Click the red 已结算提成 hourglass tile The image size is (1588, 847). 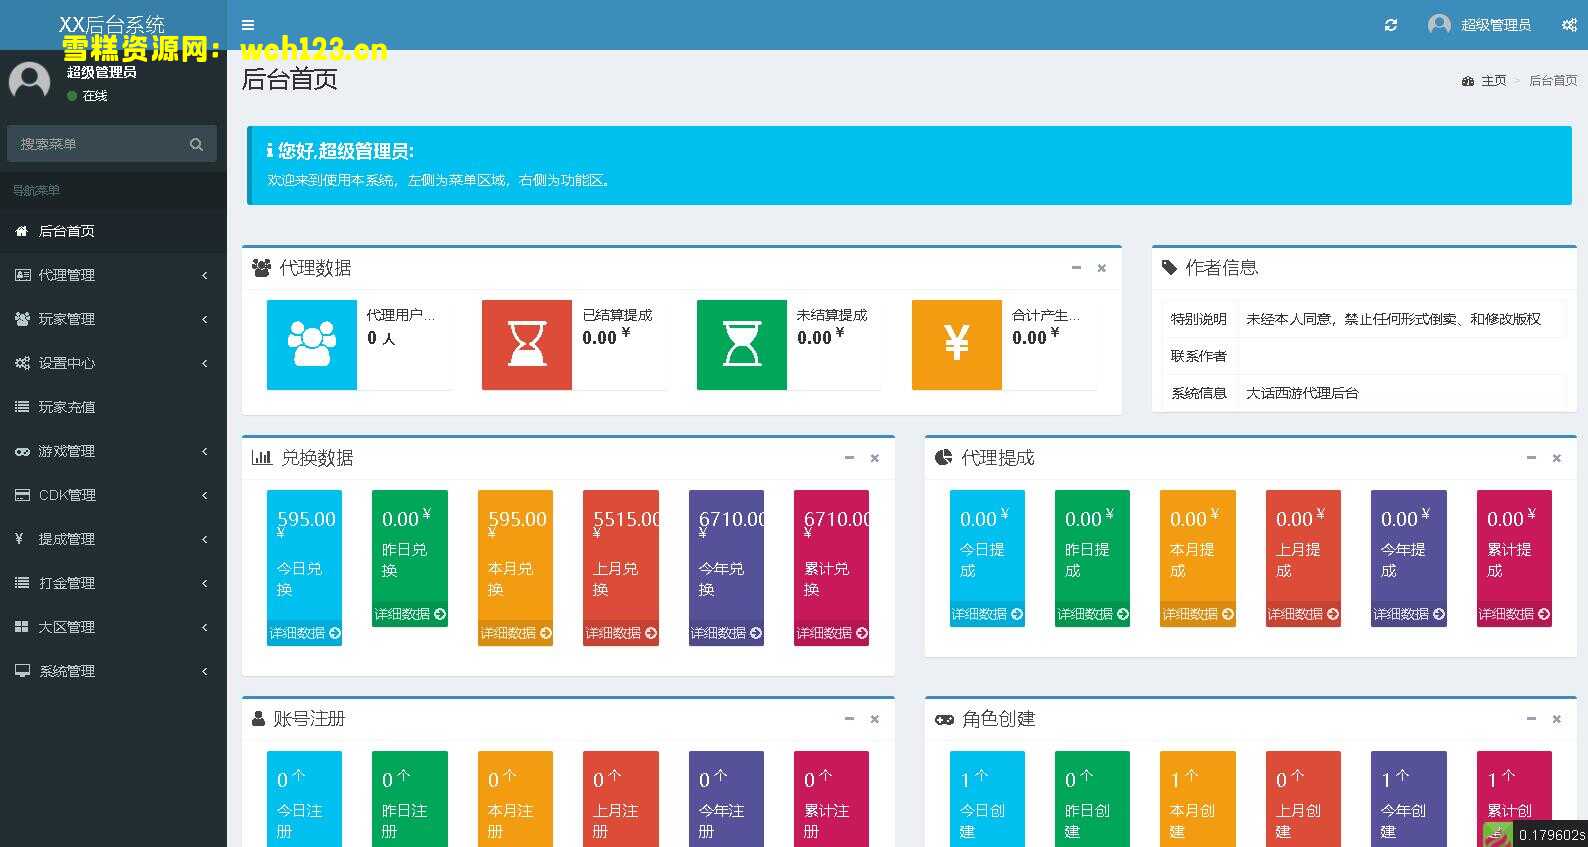[527, 345]
